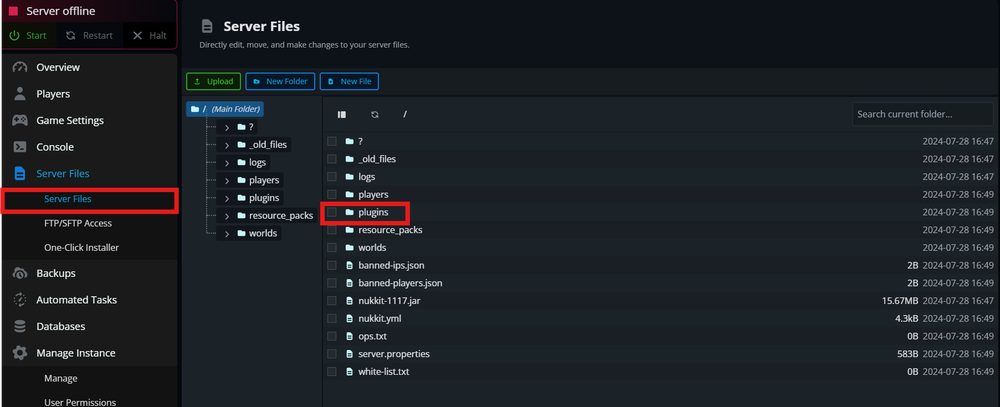The width and height of the screenshot is (1000, 407).
Task: Click the Search current folder field
Action: point(920,115)
